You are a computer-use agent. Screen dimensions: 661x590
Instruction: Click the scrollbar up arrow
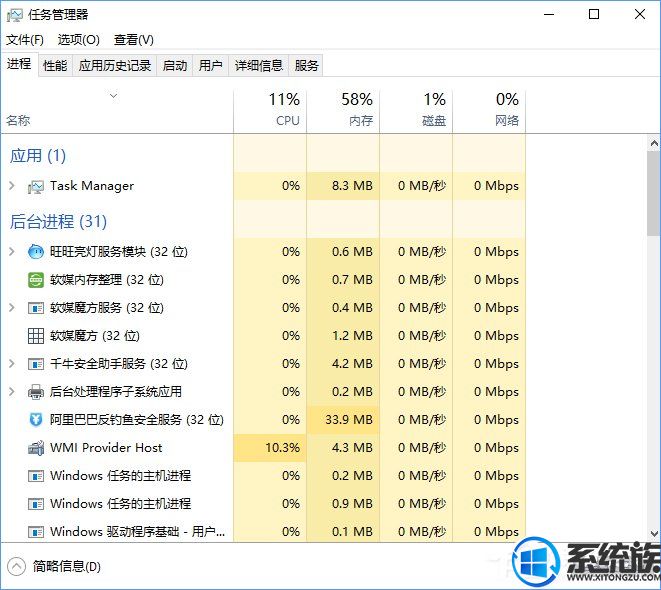coord(654,144)
